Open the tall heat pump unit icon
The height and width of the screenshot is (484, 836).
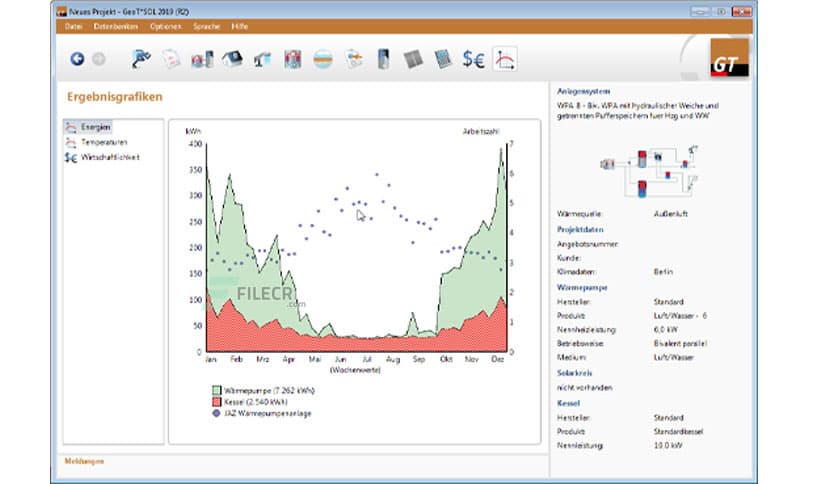click(x=383, y=59)
